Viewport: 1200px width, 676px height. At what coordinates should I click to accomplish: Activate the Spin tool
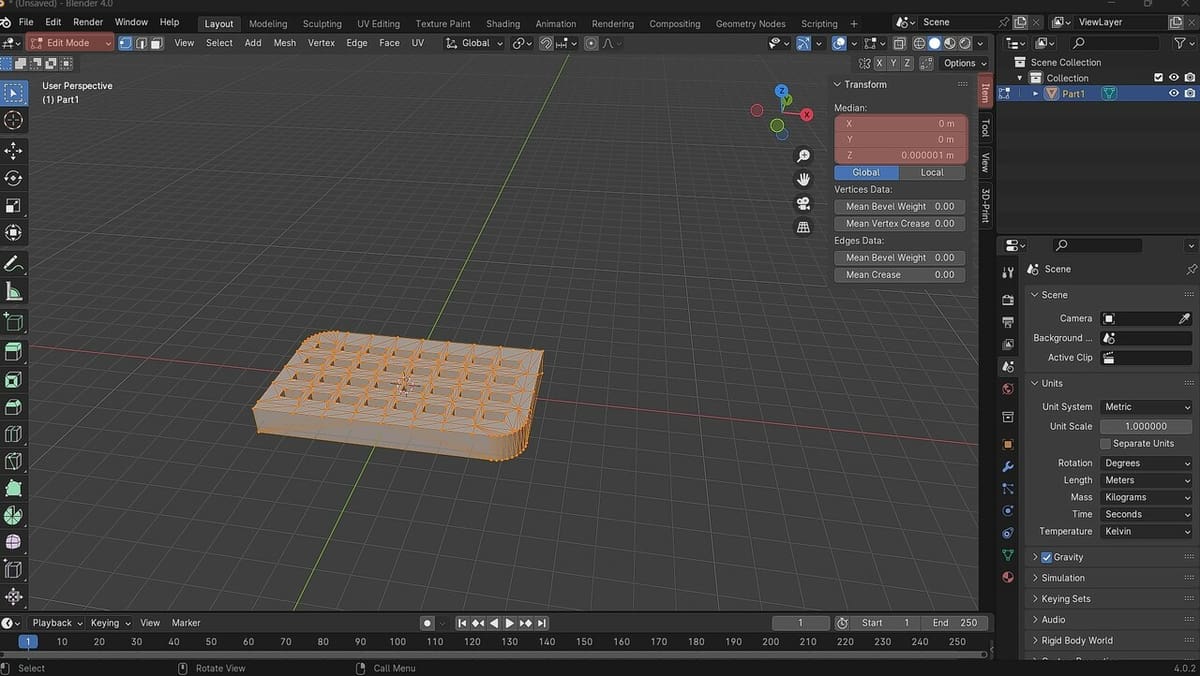(14, 515)
